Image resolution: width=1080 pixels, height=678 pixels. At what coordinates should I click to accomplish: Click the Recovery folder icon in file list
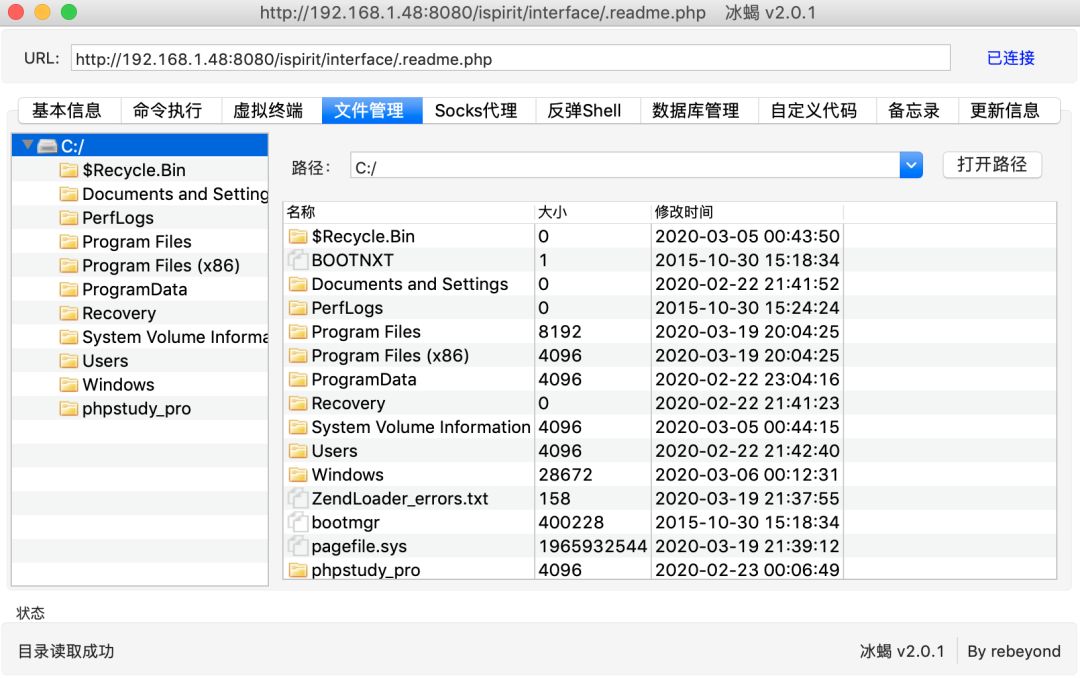click(x=298, y=403)
